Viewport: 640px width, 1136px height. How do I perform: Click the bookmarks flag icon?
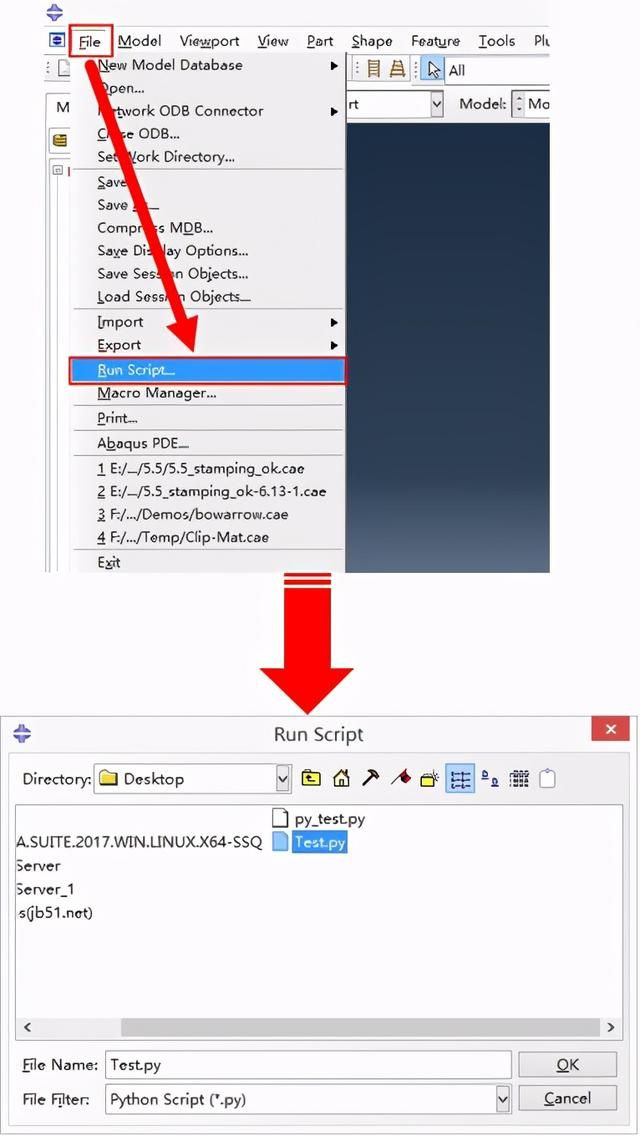pyautogui.click(x=401, y=778)
